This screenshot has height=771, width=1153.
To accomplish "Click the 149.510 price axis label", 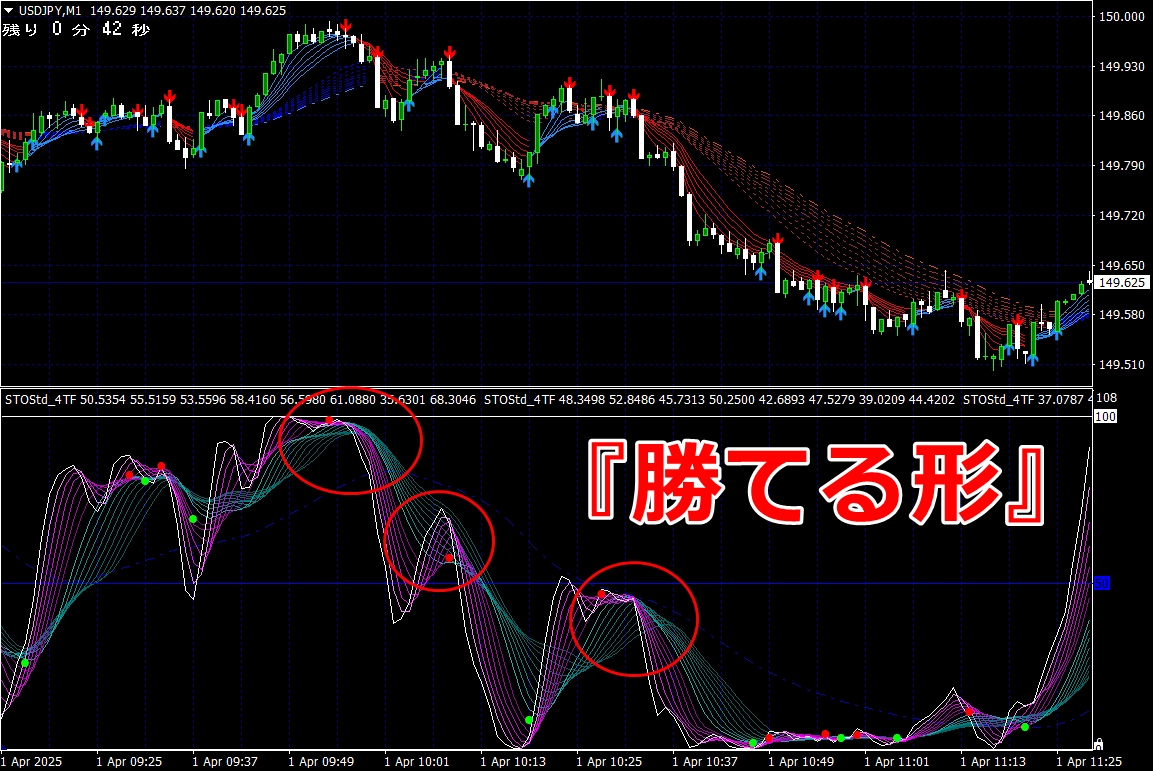I will click(1121, 365).
